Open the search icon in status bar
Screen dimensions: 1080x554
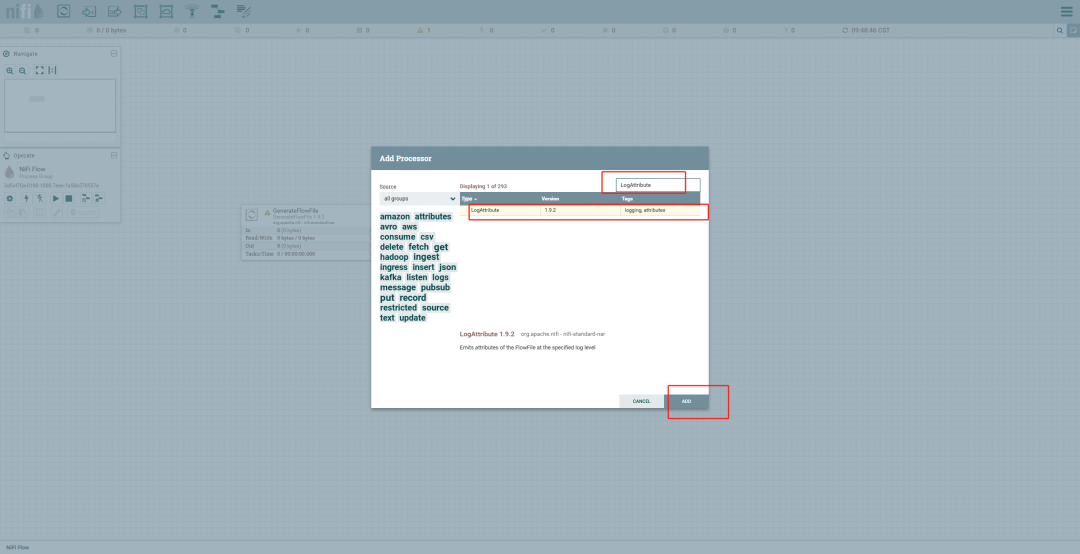pos(1059,30)
